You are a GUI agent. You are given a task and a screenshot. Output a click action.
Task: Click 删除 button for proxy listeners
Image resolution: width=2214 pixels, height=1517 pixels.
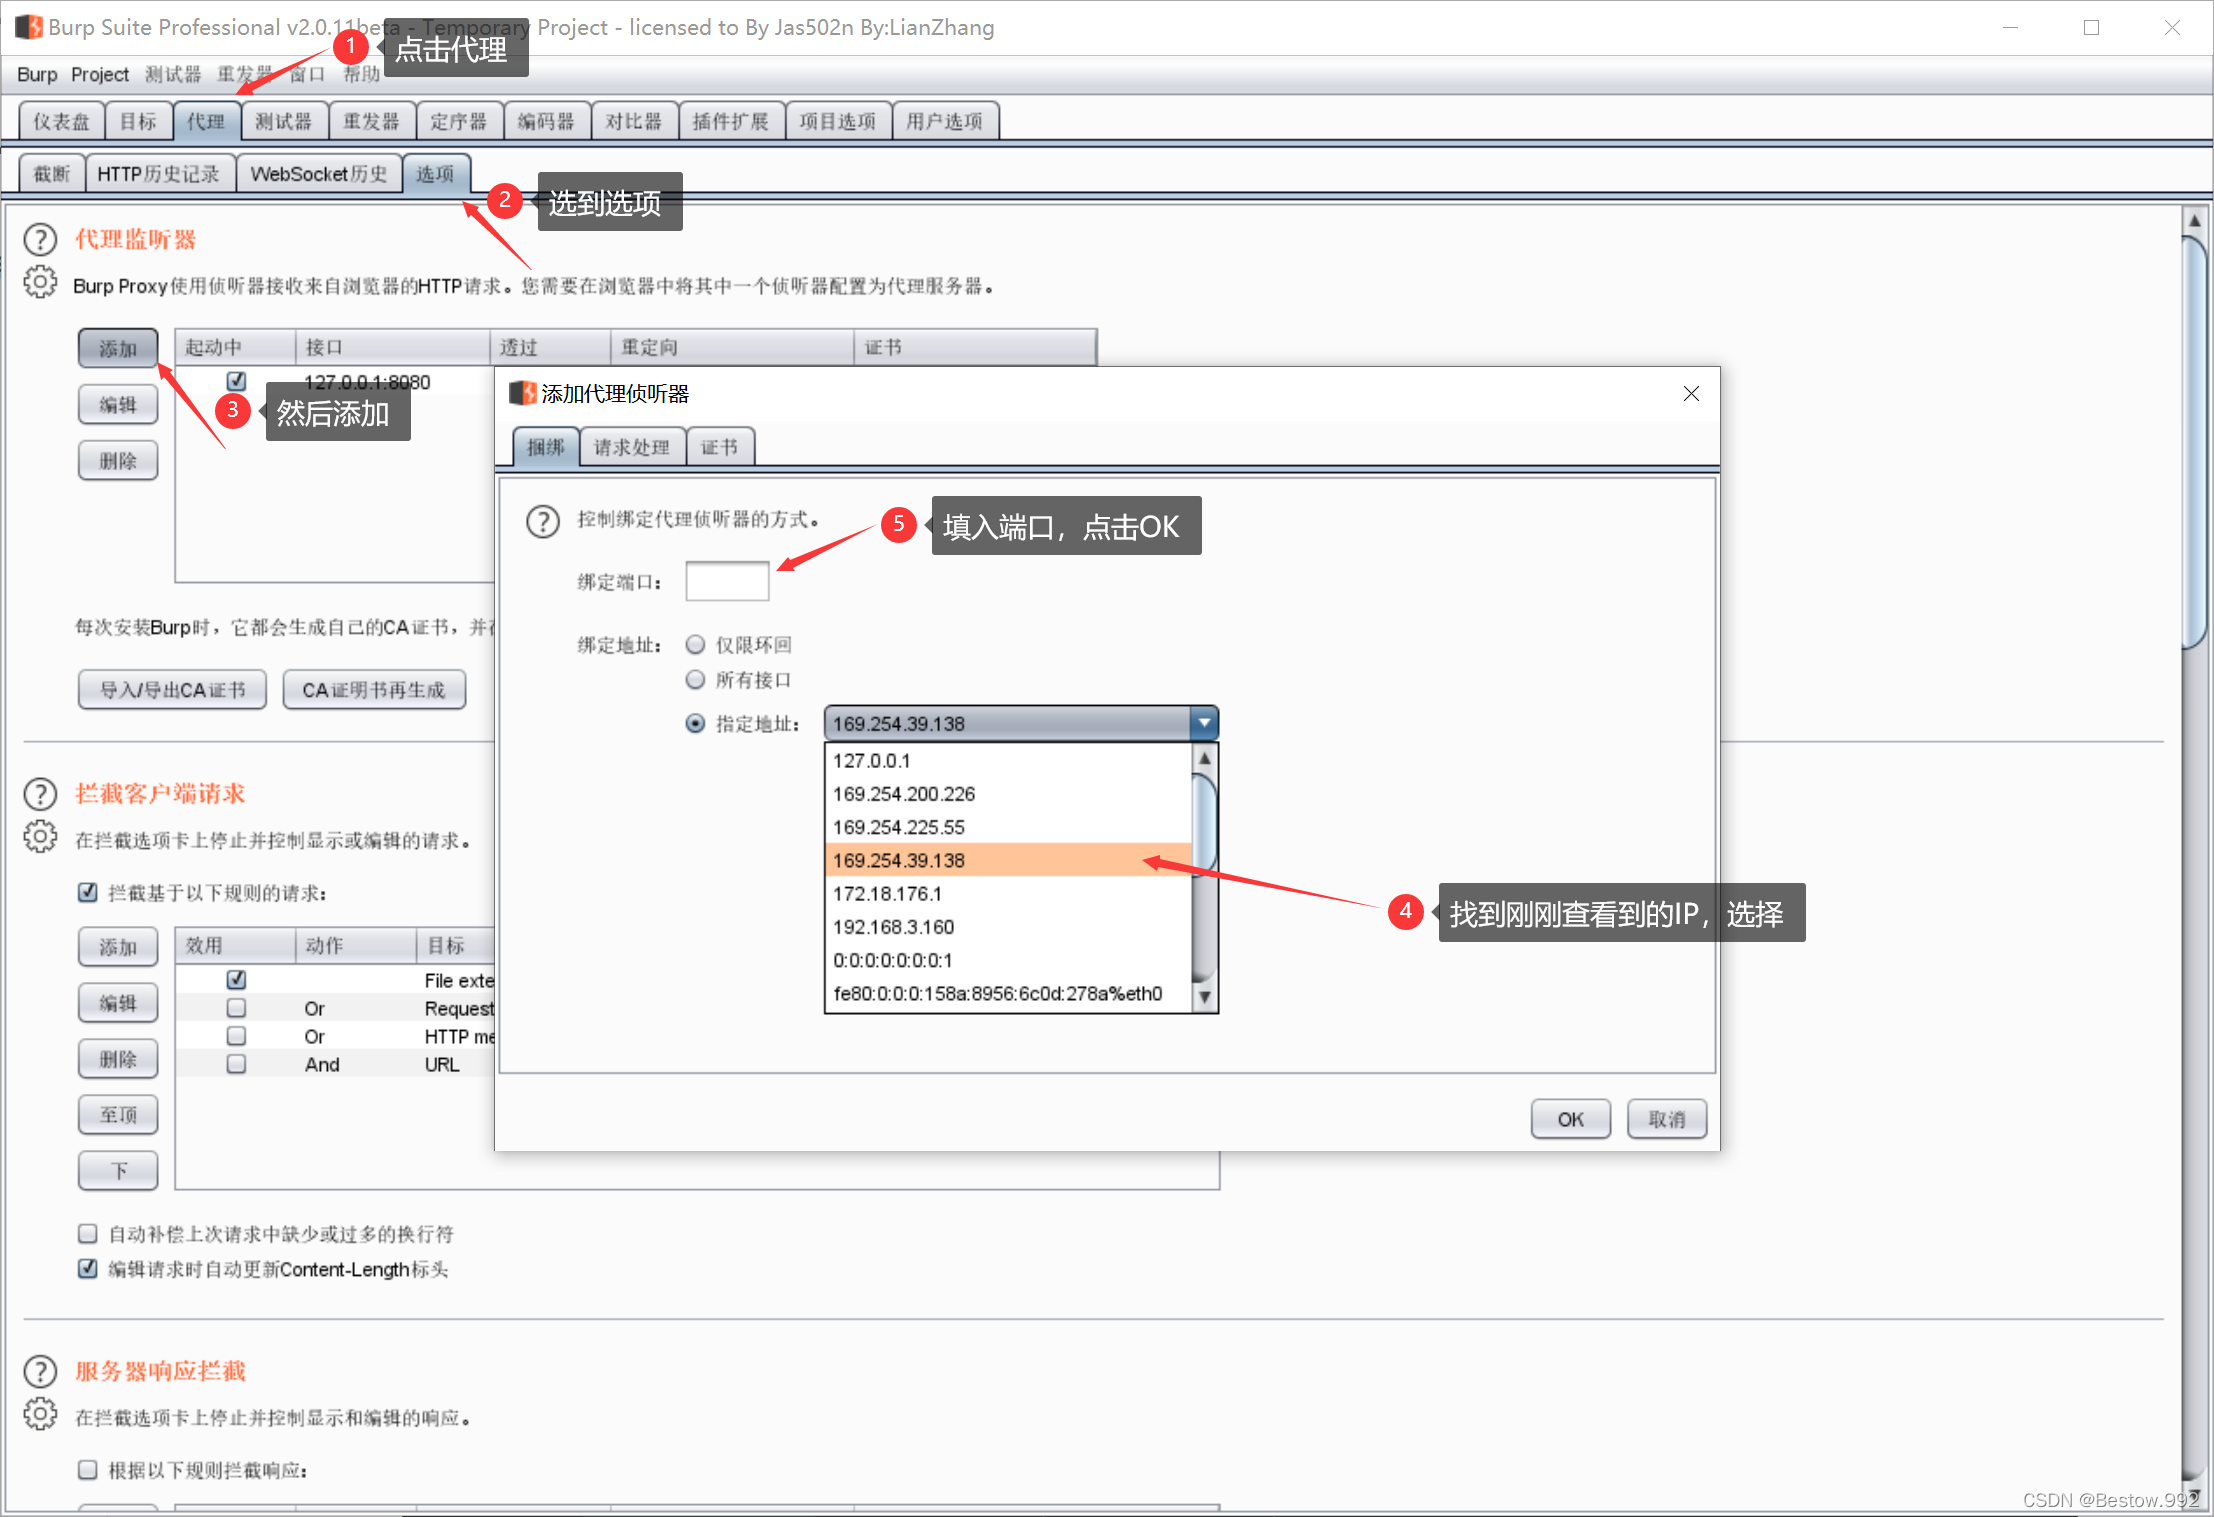tap(118, 460)
